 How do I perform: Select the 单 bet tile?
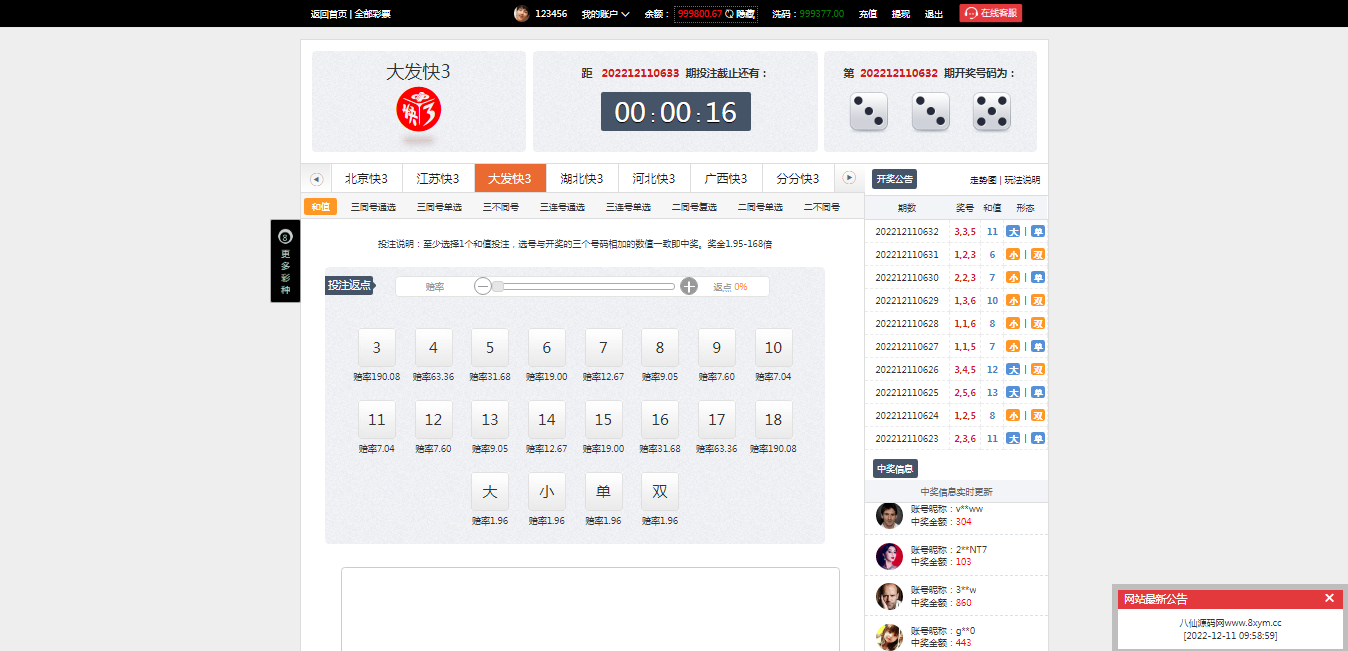[603, 492]
